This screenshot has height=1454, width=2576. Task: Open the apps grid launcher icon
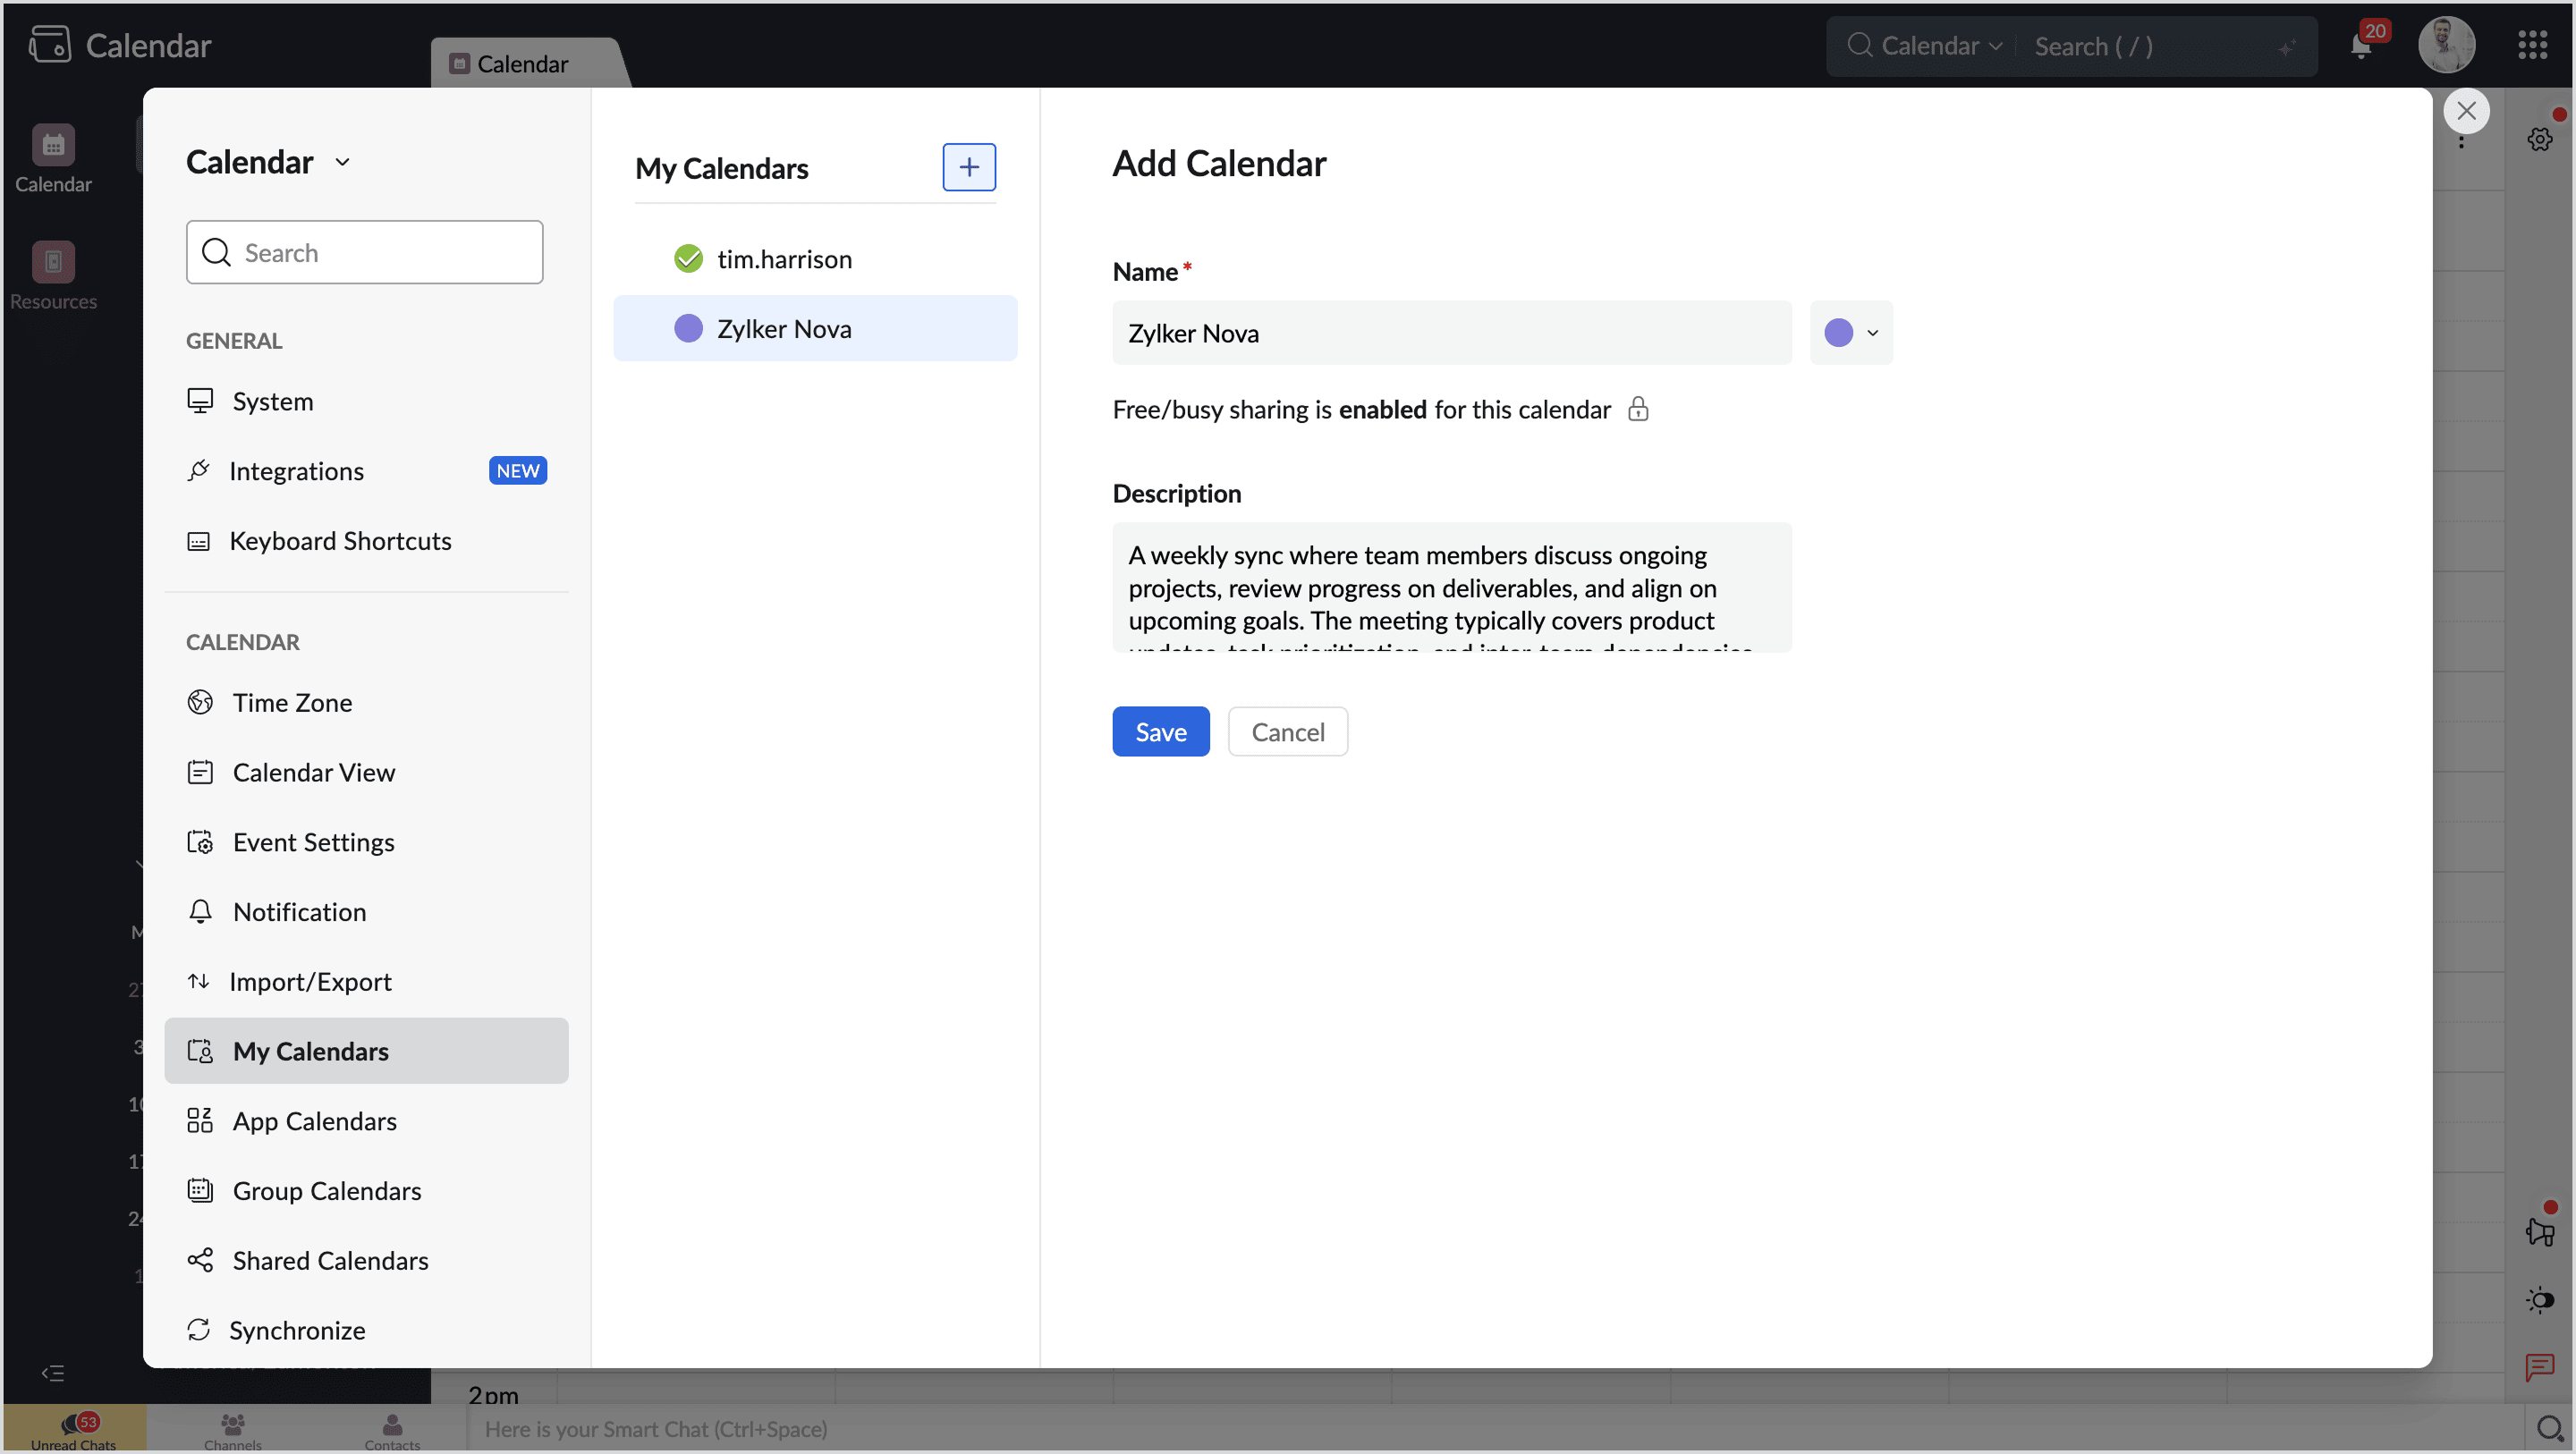(x=2532, y=46)
